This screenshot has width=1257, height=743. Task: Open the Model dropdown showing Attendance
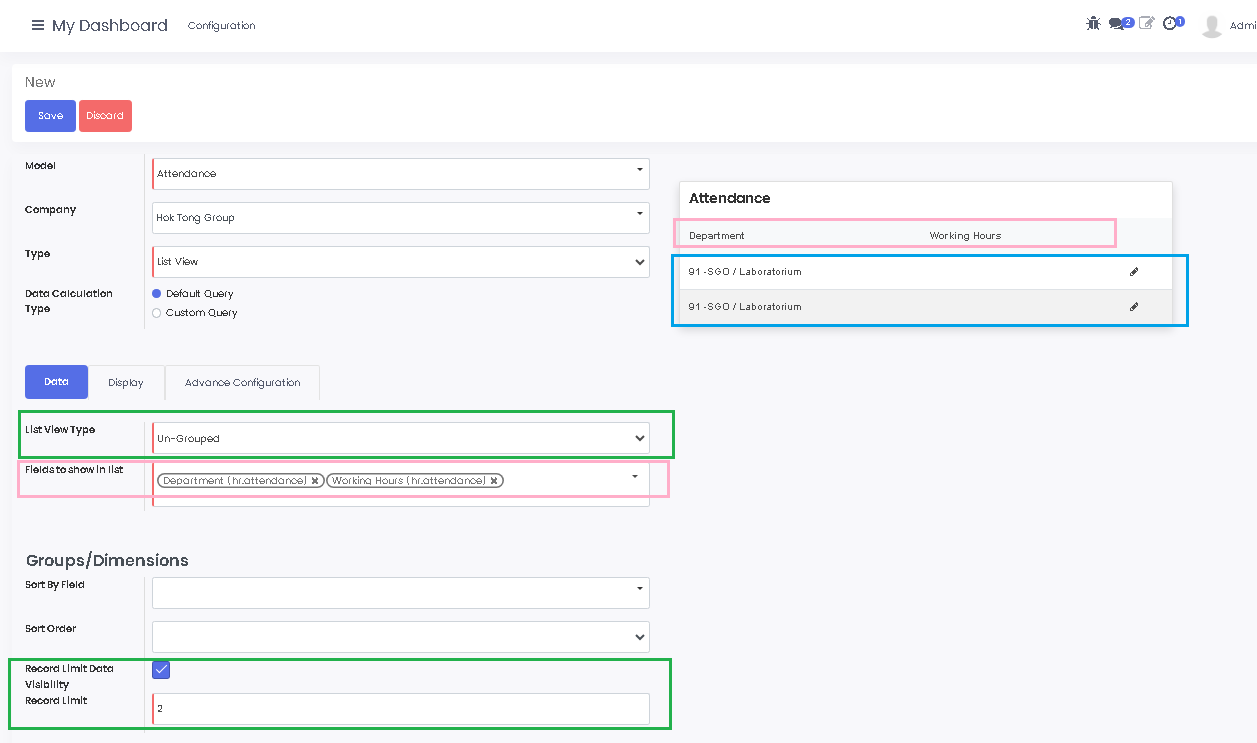click(400, 174)
